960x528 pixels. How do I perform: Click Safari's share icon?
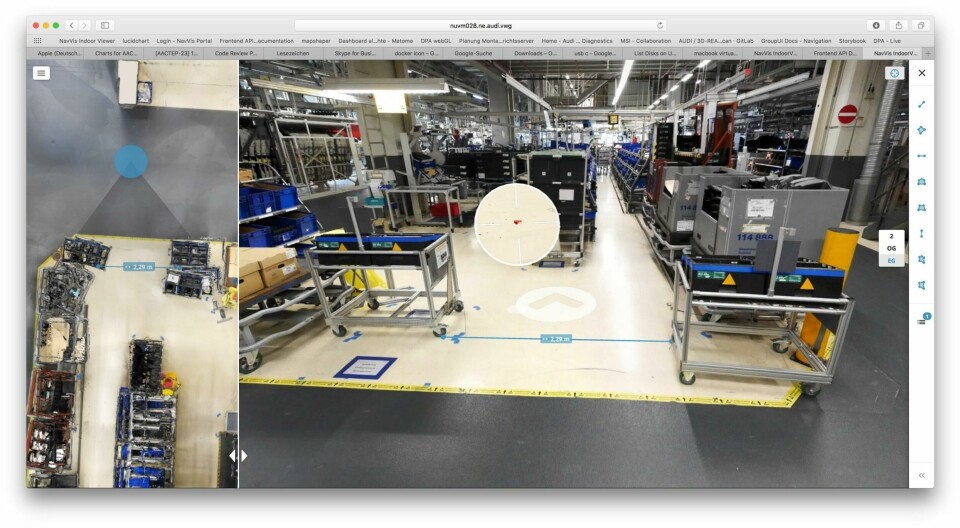pyautogui.click(x=898, y=25)
